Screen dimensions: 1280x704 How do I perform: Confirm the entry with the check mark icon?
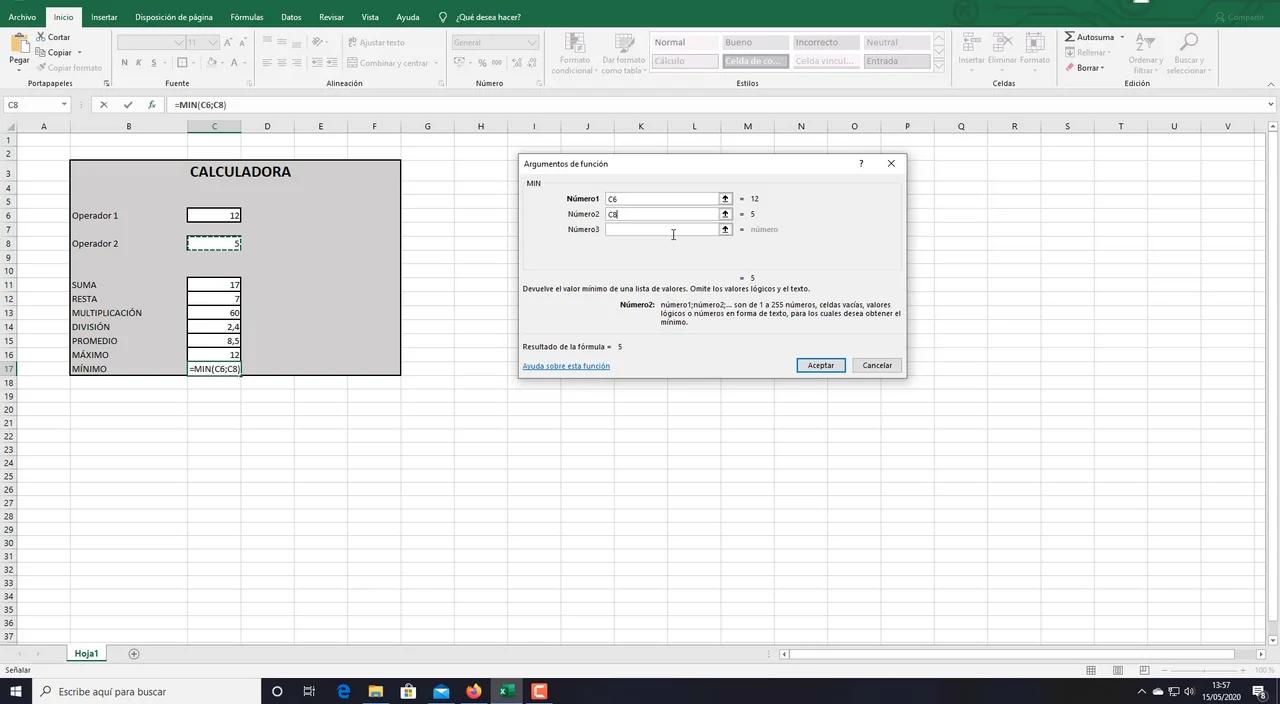pyautogui.click(x=128, y=104)
